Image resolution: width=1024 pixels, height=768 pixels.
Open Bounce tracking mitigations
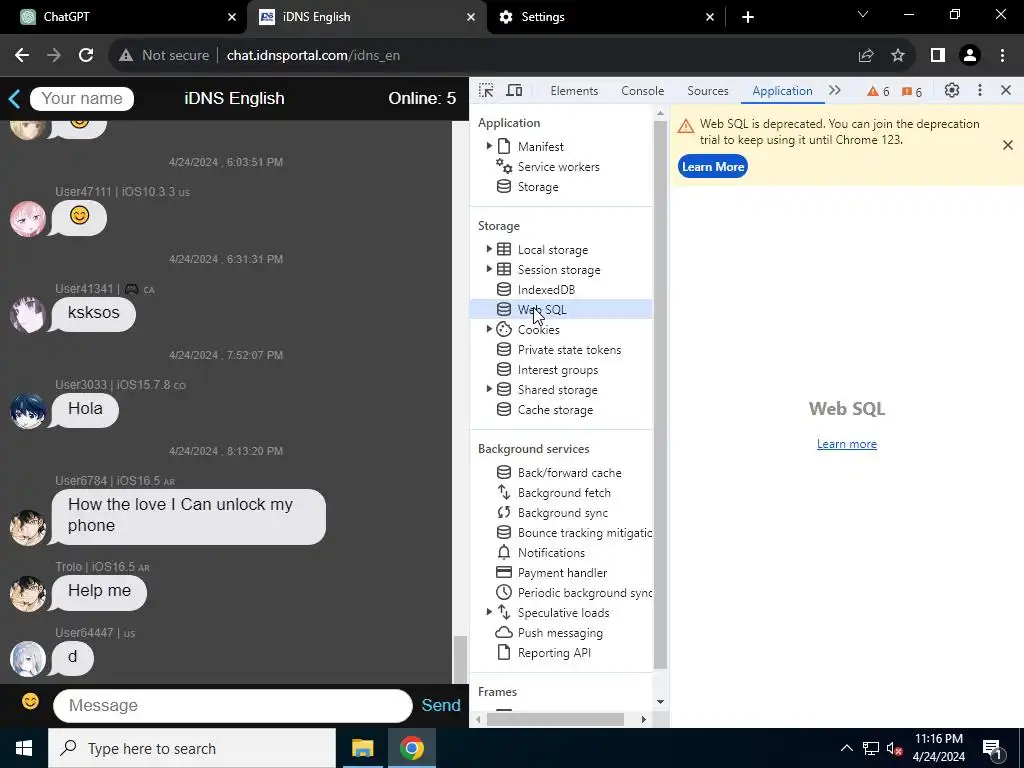click(x=575, y=532)
